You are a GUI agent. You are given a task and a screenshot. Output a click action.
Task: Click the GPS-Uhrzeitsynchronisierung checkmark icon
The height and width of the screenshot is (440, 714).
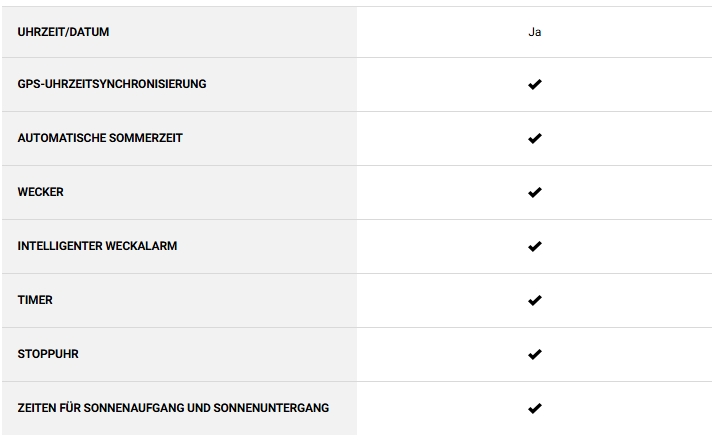click(534, 85)
